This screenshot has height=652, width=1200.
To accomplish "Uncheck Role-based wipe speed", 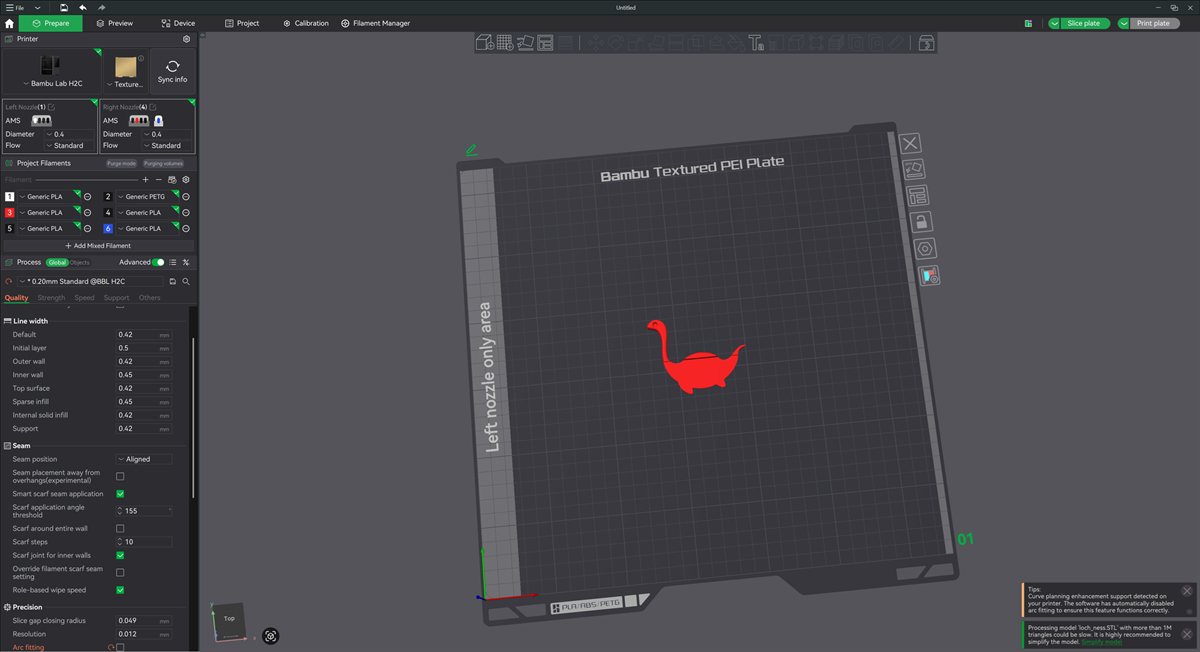I will tap(120, 590).
